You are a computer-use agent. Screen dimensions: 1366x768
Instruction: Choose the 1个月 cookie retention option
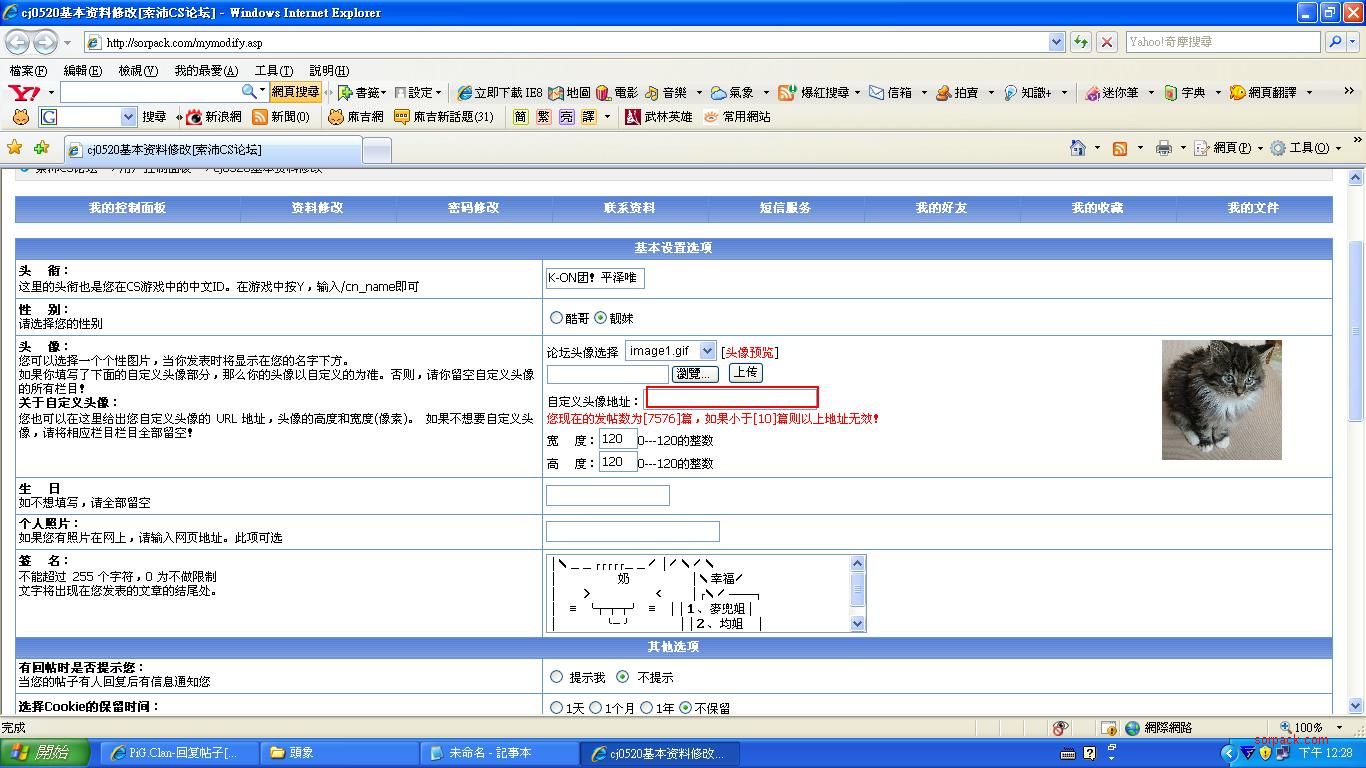point(596,708)
